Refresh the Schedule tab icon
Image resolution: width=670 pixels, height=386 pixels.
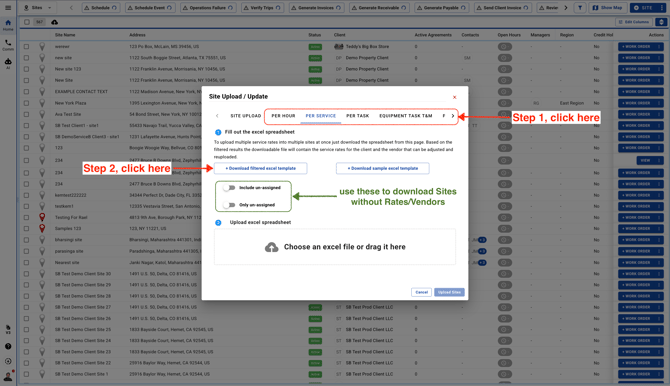(x=114, y=8)
